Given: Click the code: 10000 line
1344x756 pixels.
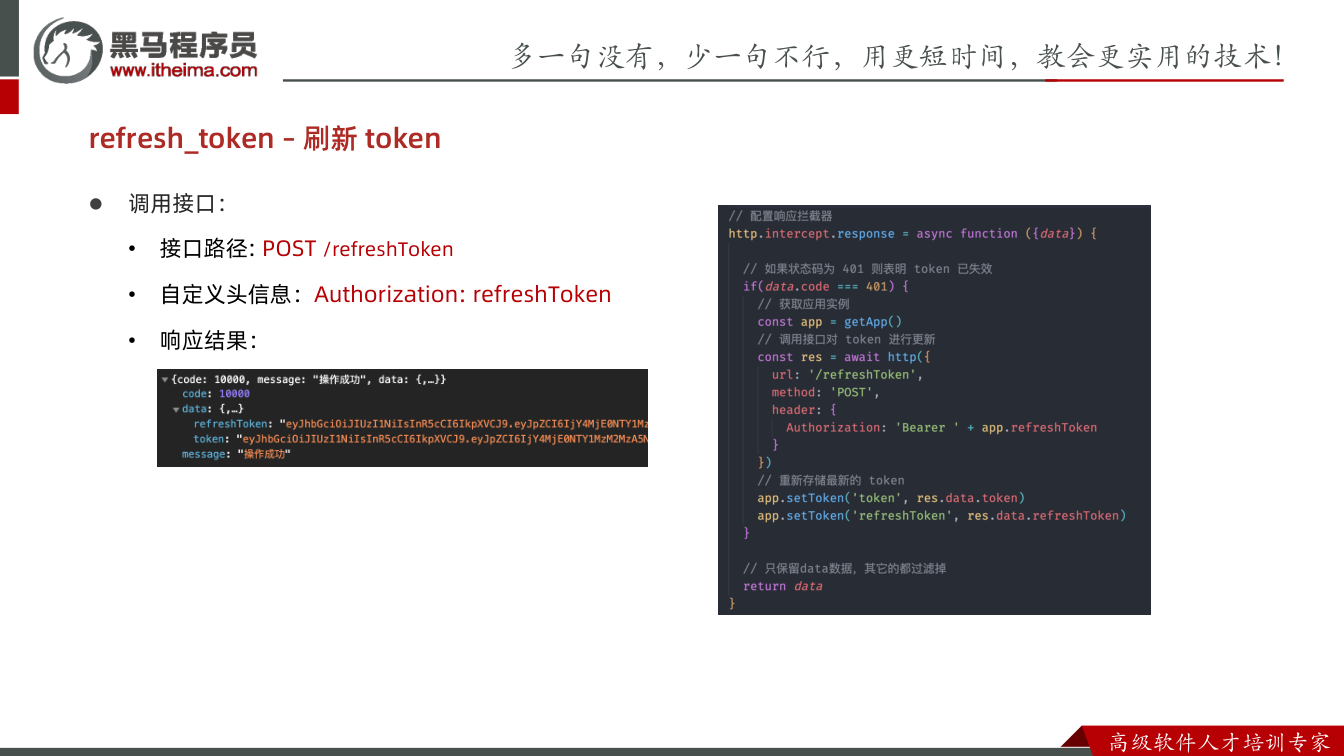Looking at the screenshot, I should (x=216, y=394).
